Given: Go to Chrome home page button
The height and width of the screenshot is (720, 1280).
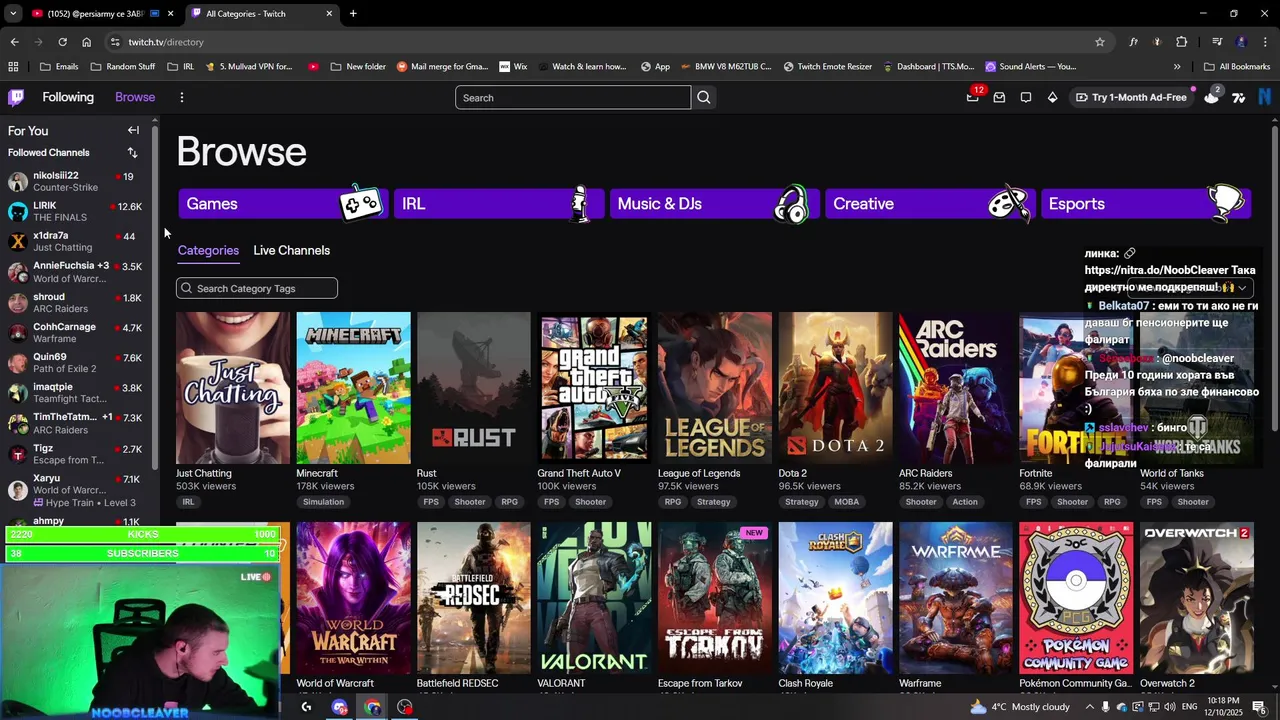Looking at the screenshot, I should click(87, 42).
